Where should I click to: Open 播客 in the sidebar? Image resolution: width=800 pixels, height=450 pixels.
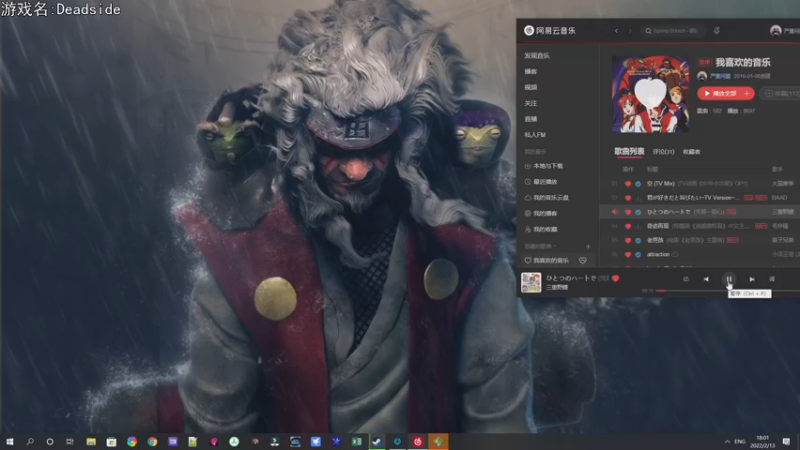click(x=531, y=71)
